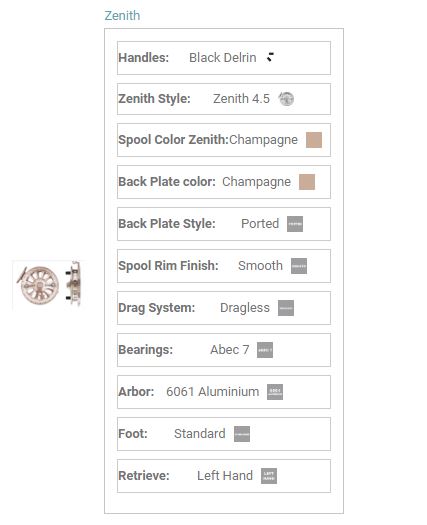This screenshot has width=427, height=525.
Task: Click the Ported back plate style icon
Action: (x=295, y=224)
